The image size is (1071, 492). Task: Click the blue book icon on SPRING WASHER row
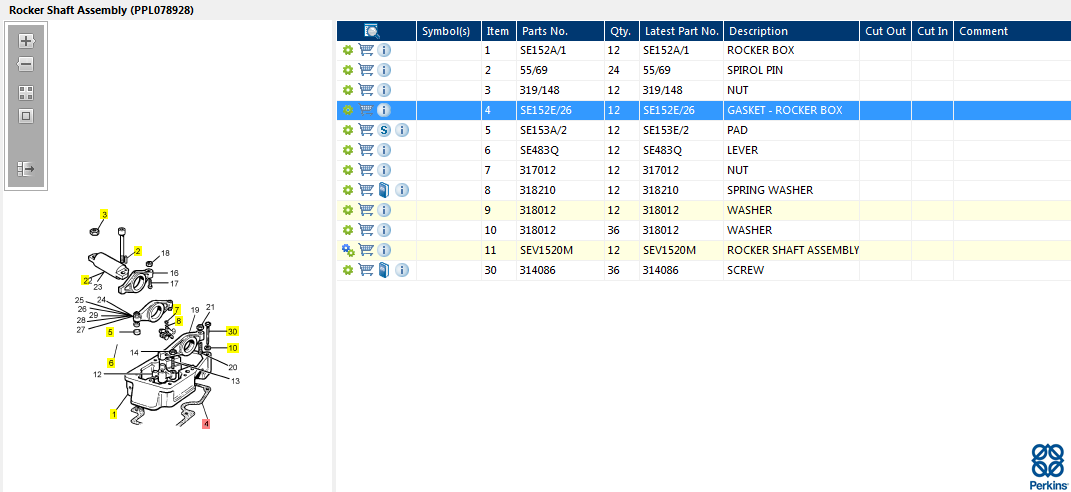click(x=384, y=190)
